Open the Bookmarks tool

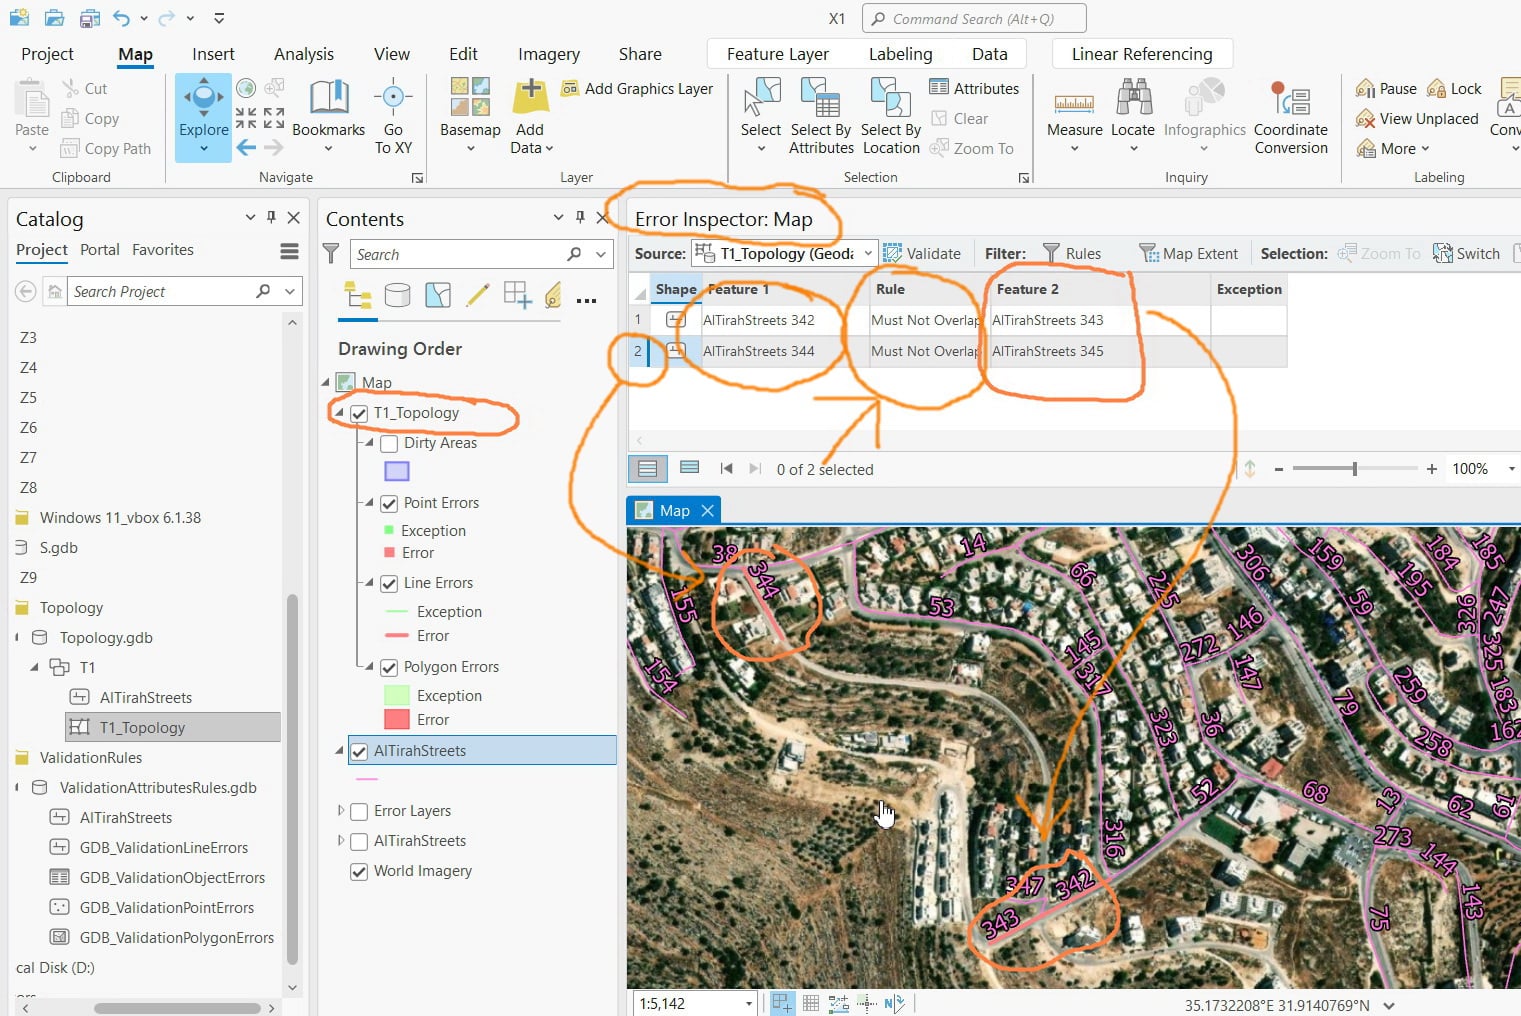tap(328, 117)
